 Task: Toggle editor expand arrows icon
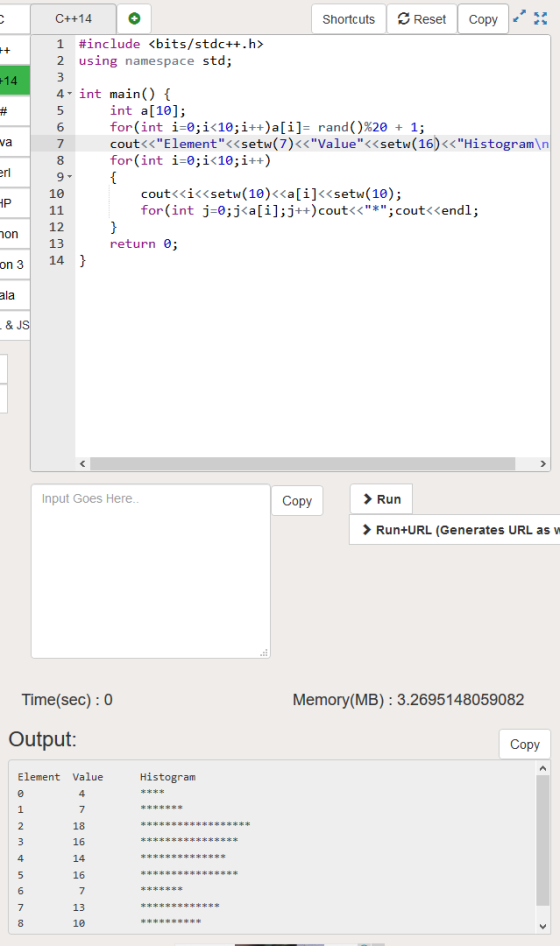point(519,17)
